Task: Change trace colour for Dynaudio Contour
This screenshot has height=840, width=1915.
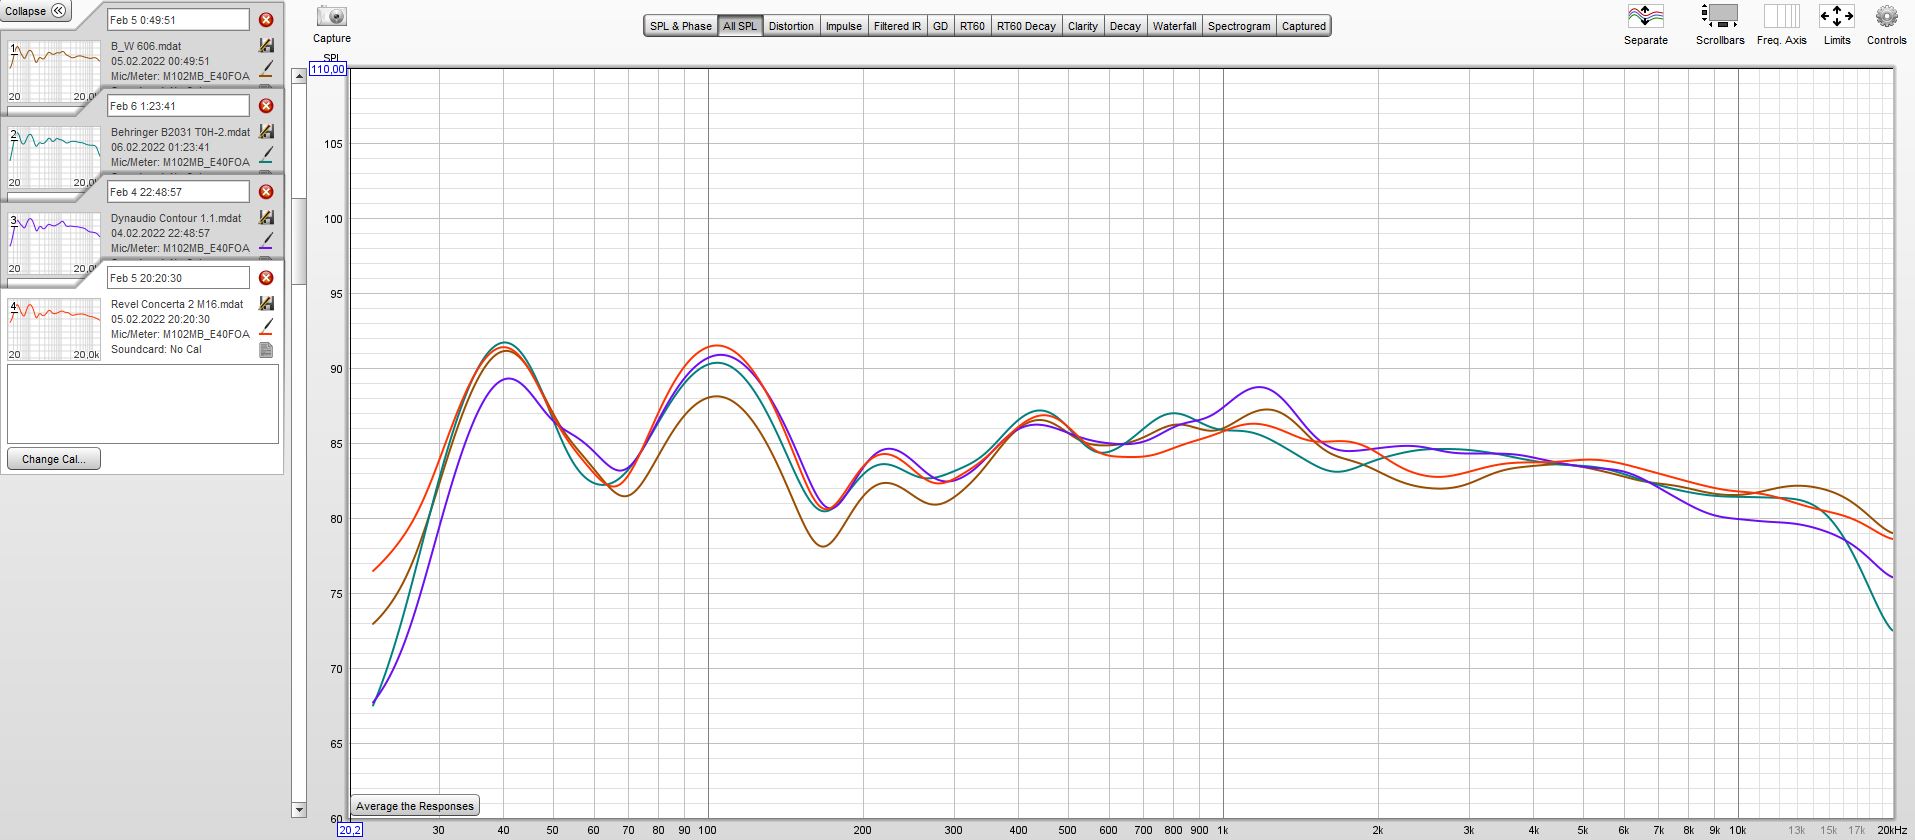Action: 266,242
